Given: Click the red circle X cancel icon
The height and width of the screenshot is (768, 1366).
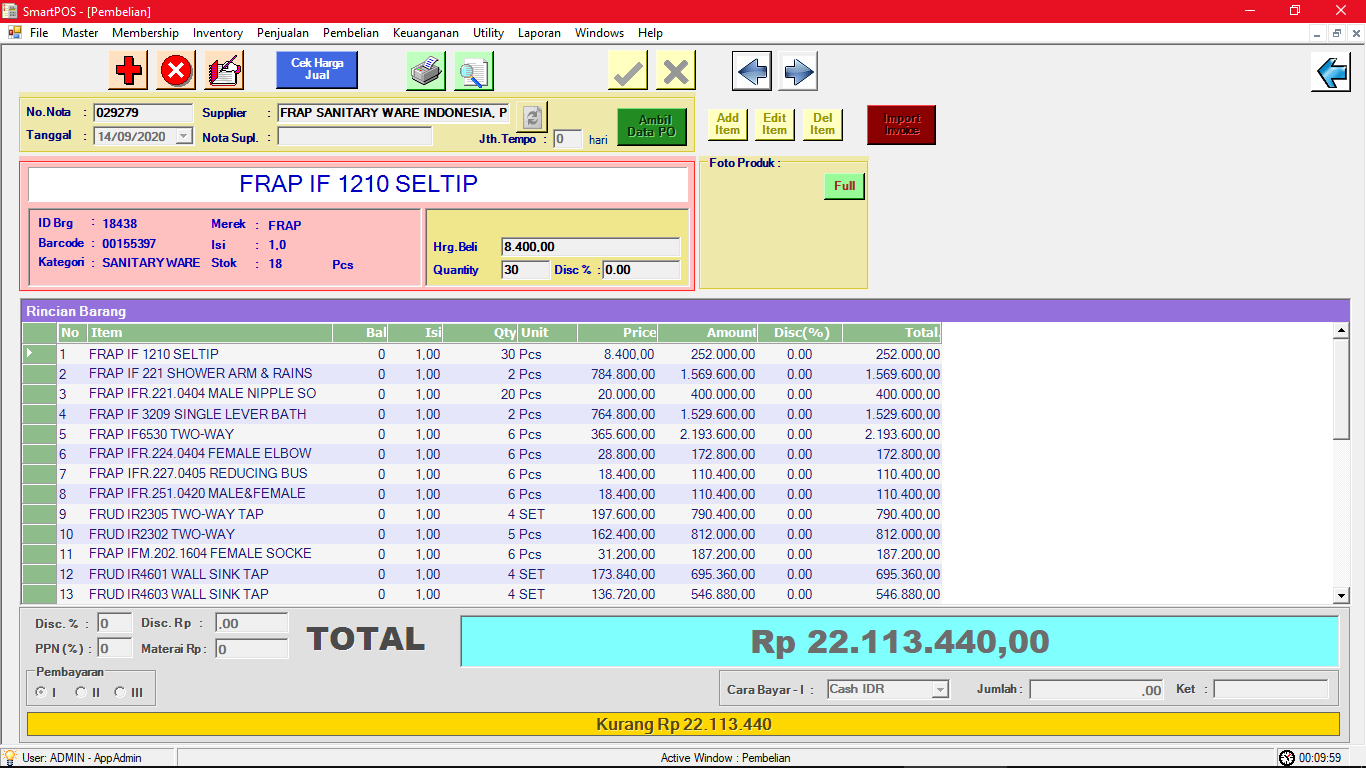Looking at the screenshot, I should tap(176, 71).
